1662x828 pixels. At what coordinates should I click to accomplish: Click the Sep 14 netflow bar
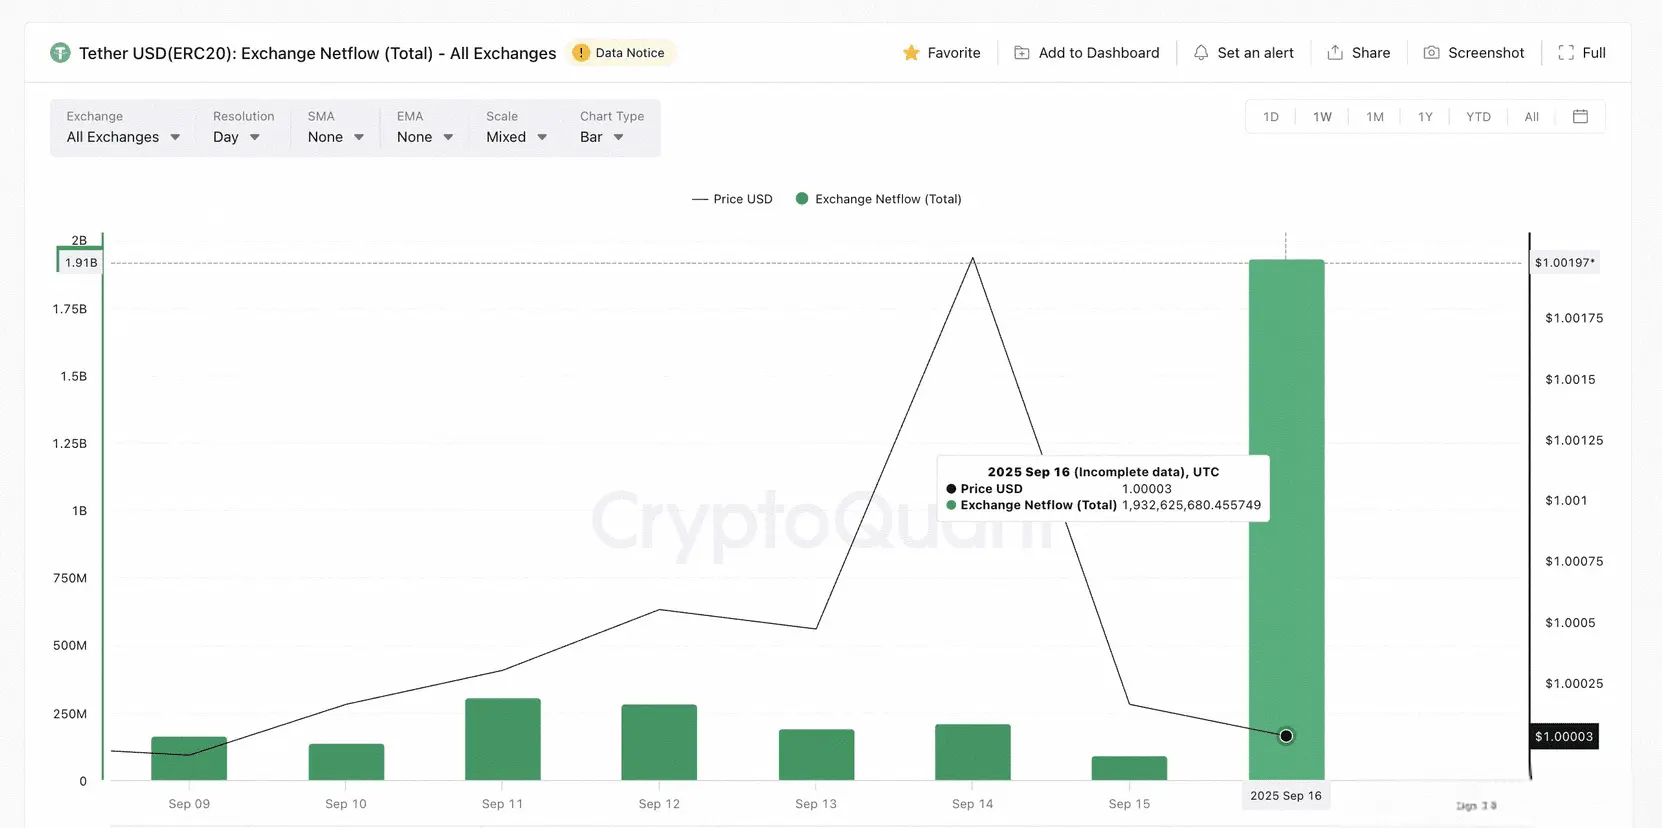tap(973, 752)
